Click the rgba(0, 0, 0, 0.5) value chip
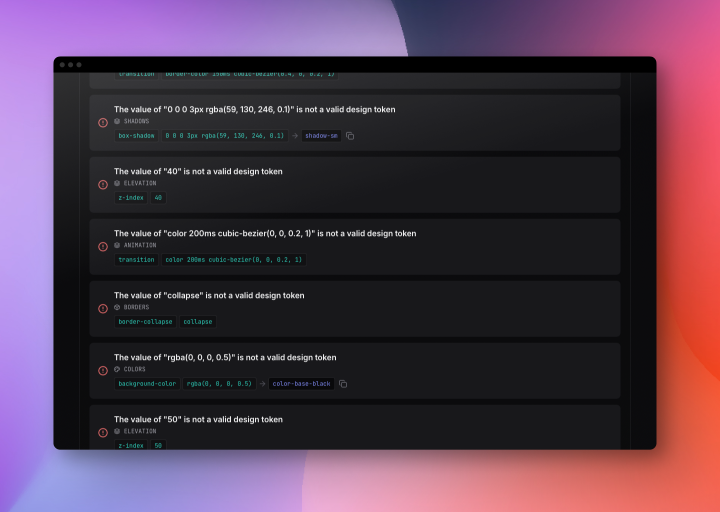 click(219, 384)
